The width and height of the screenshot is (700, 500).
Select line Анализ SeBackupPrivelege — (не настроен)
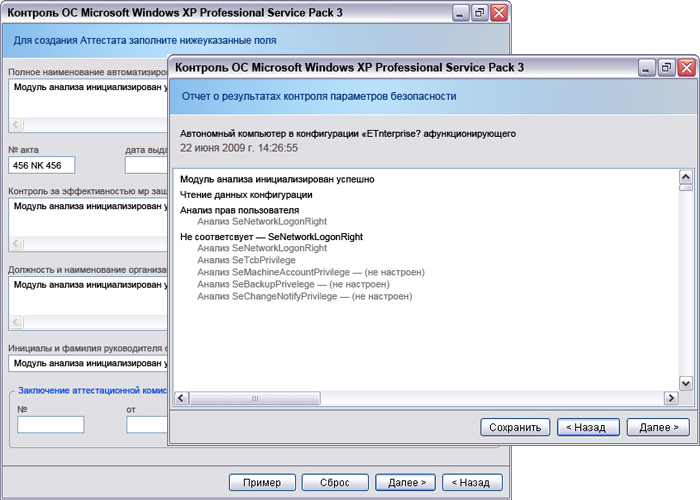[x=293, y=284]
